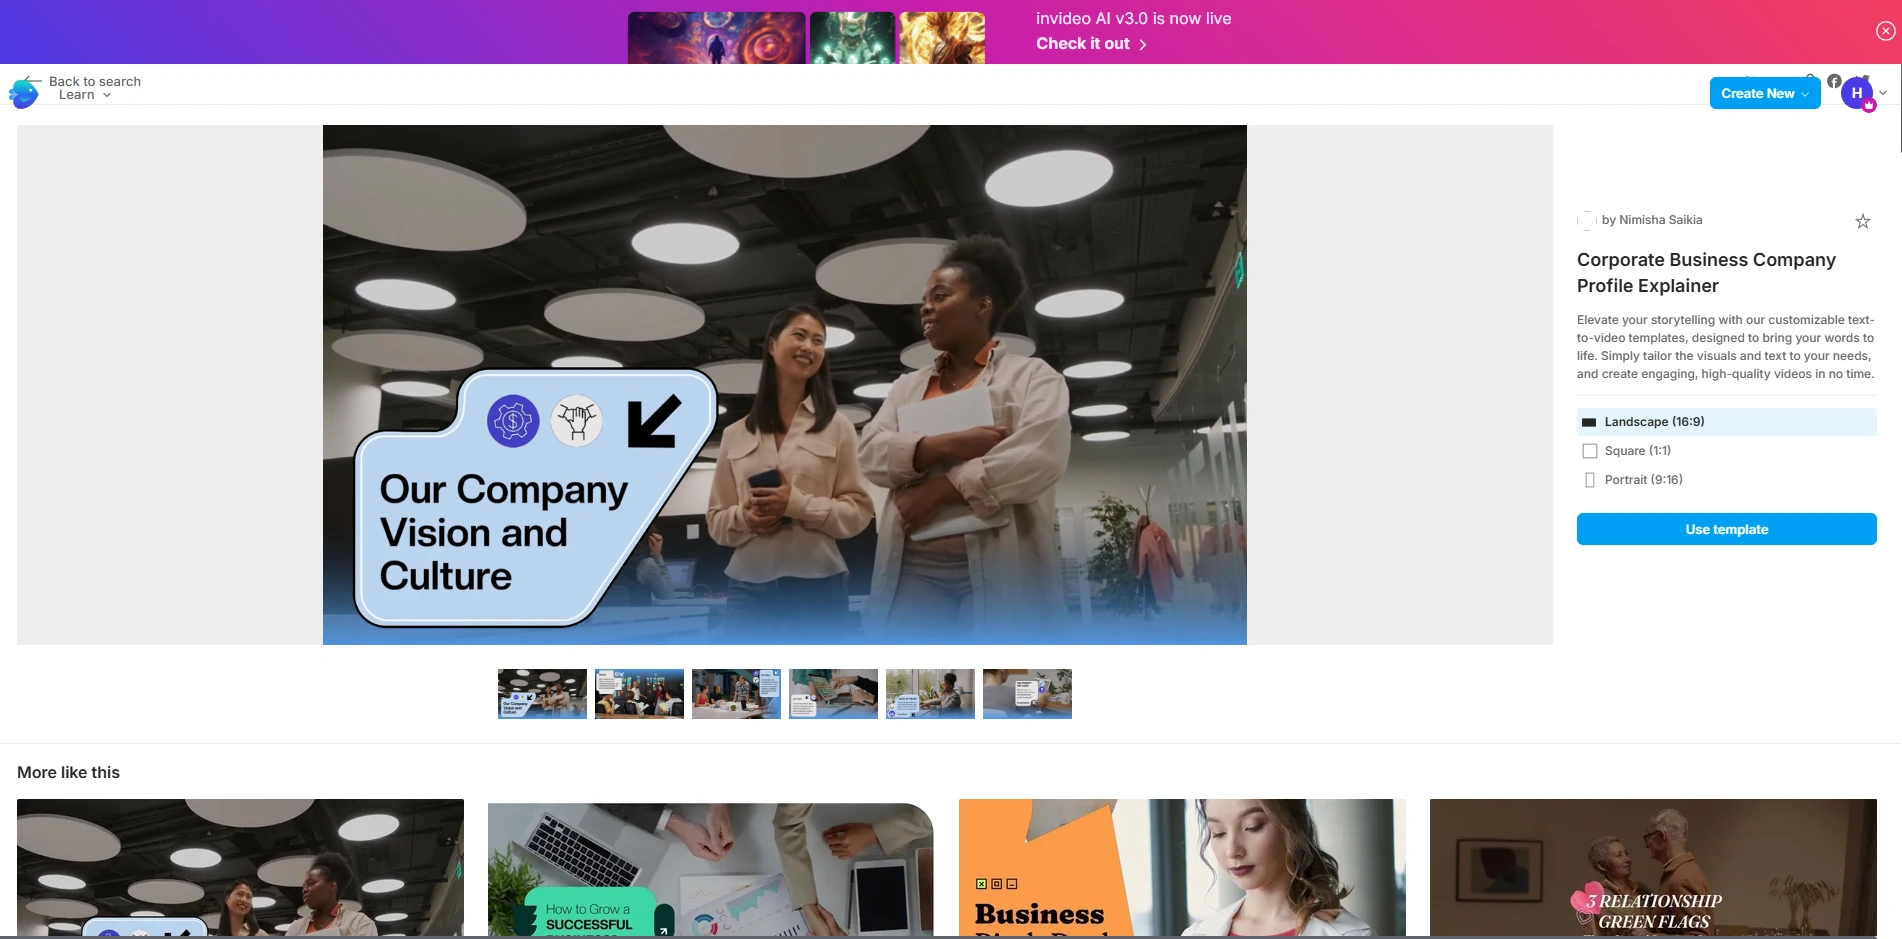Screen dimensions: 1902x939
Task: Click the Use template button
Action: click(x=1726, y=529)
